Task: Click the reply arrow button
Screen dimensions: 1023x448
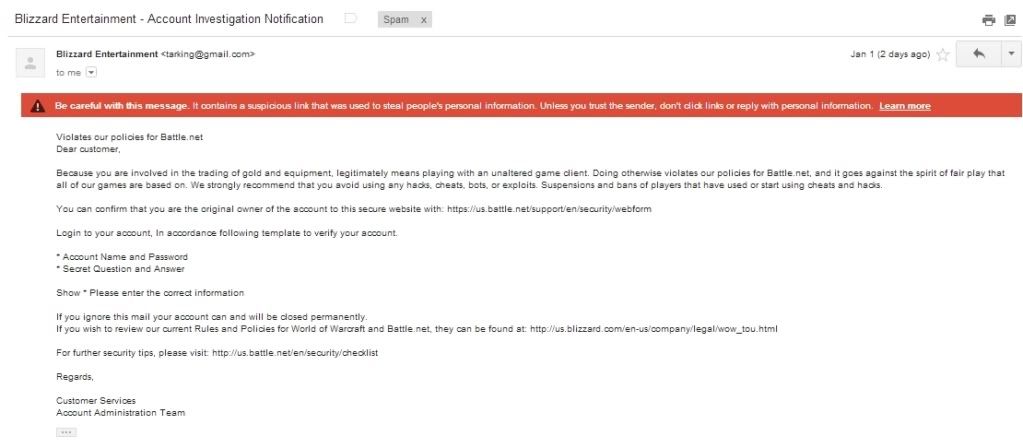Action: click(979, 54)
